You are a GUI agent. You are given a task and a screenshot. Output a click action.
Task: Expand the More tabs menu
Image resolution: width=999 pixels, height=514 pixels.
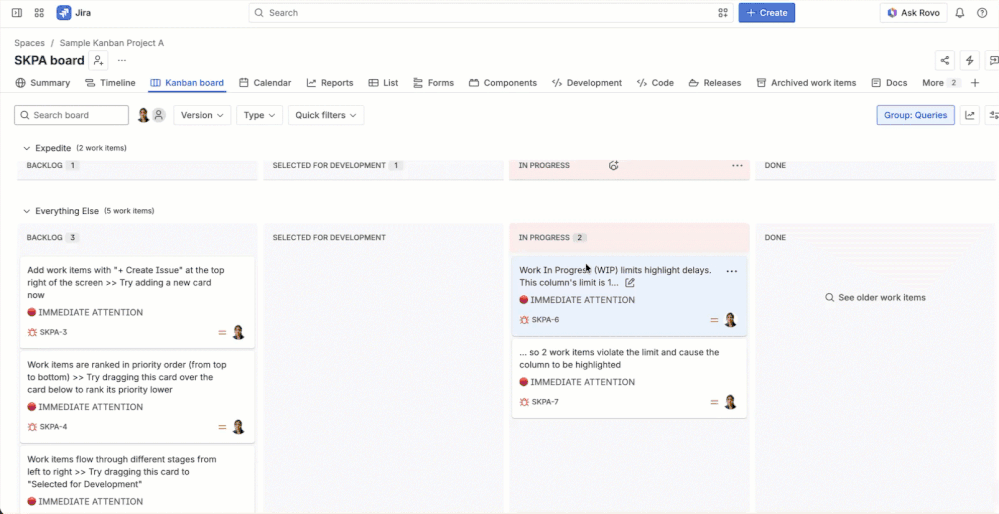point(941,83)
